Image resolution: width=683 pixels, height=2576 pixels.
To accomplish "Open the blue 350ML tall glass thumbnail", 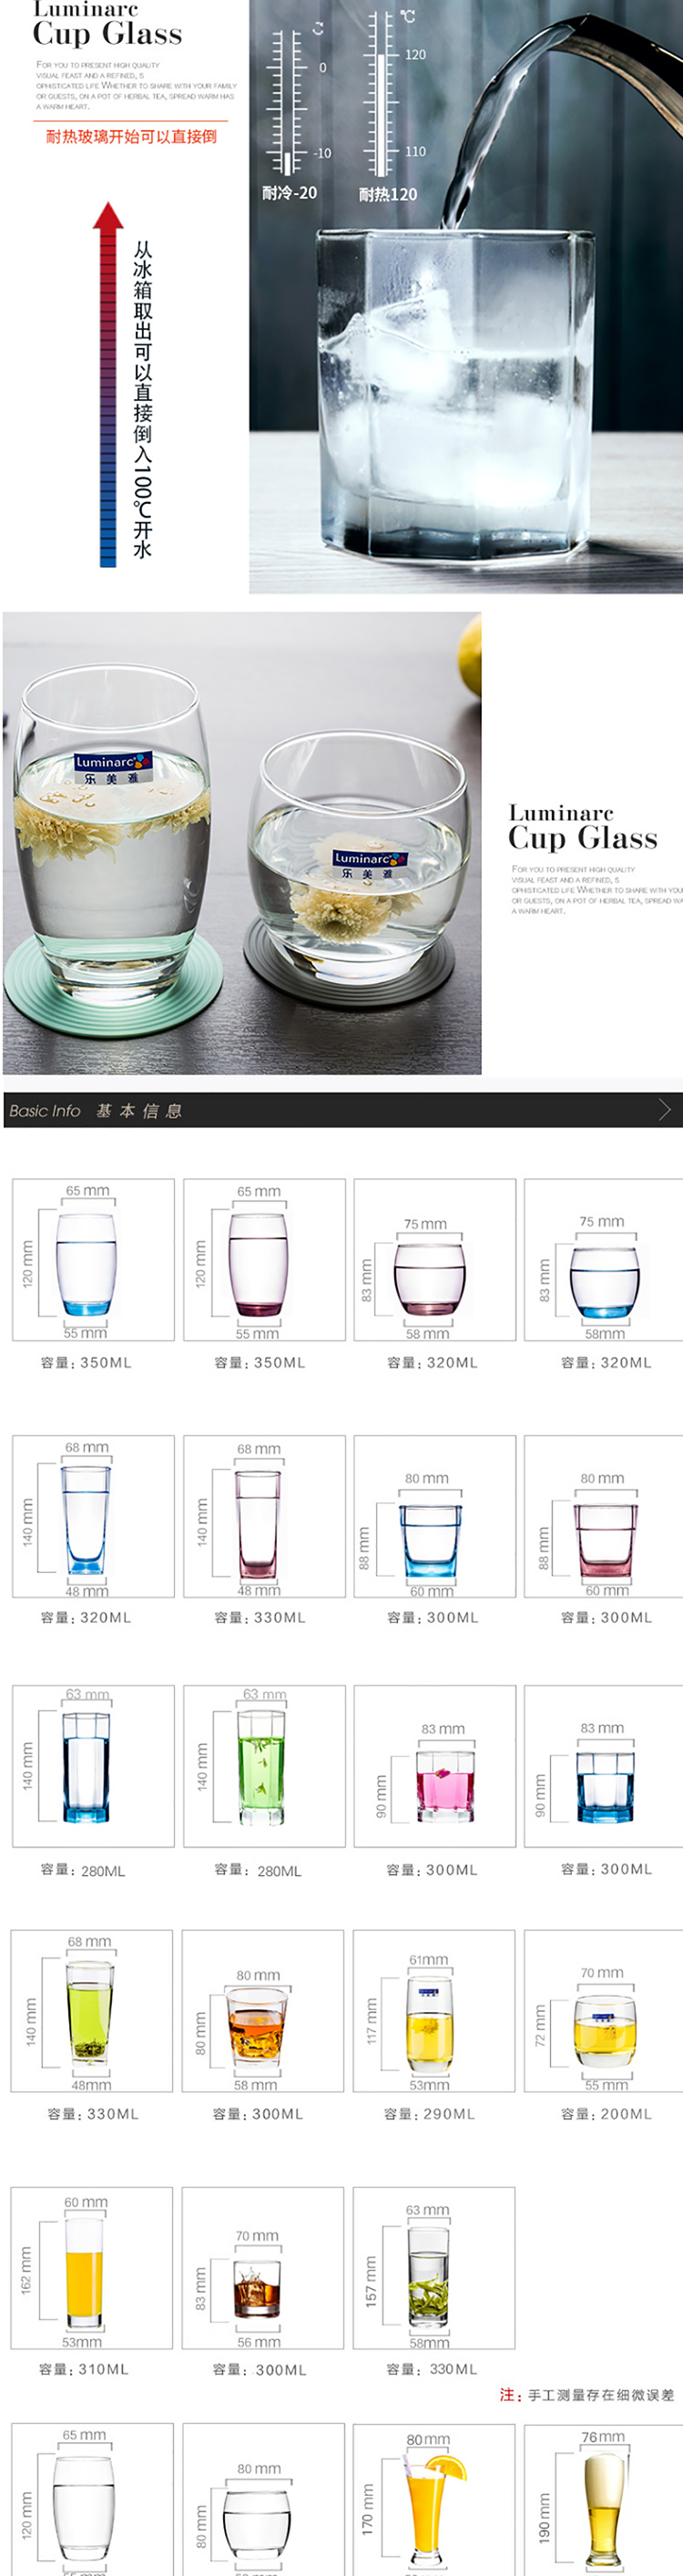I will [93, 1259].
